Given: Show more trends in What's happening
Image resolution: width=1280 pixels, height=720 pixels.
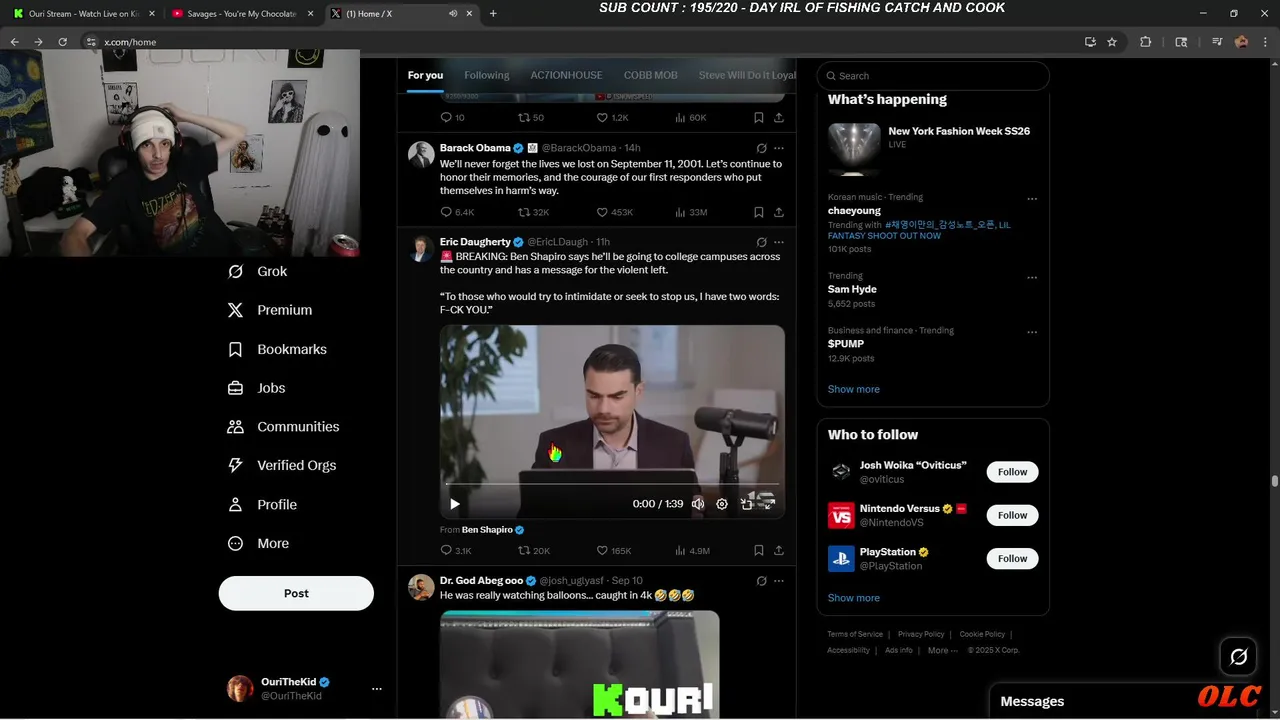Looking at the screenshot, I should [854, 389].
